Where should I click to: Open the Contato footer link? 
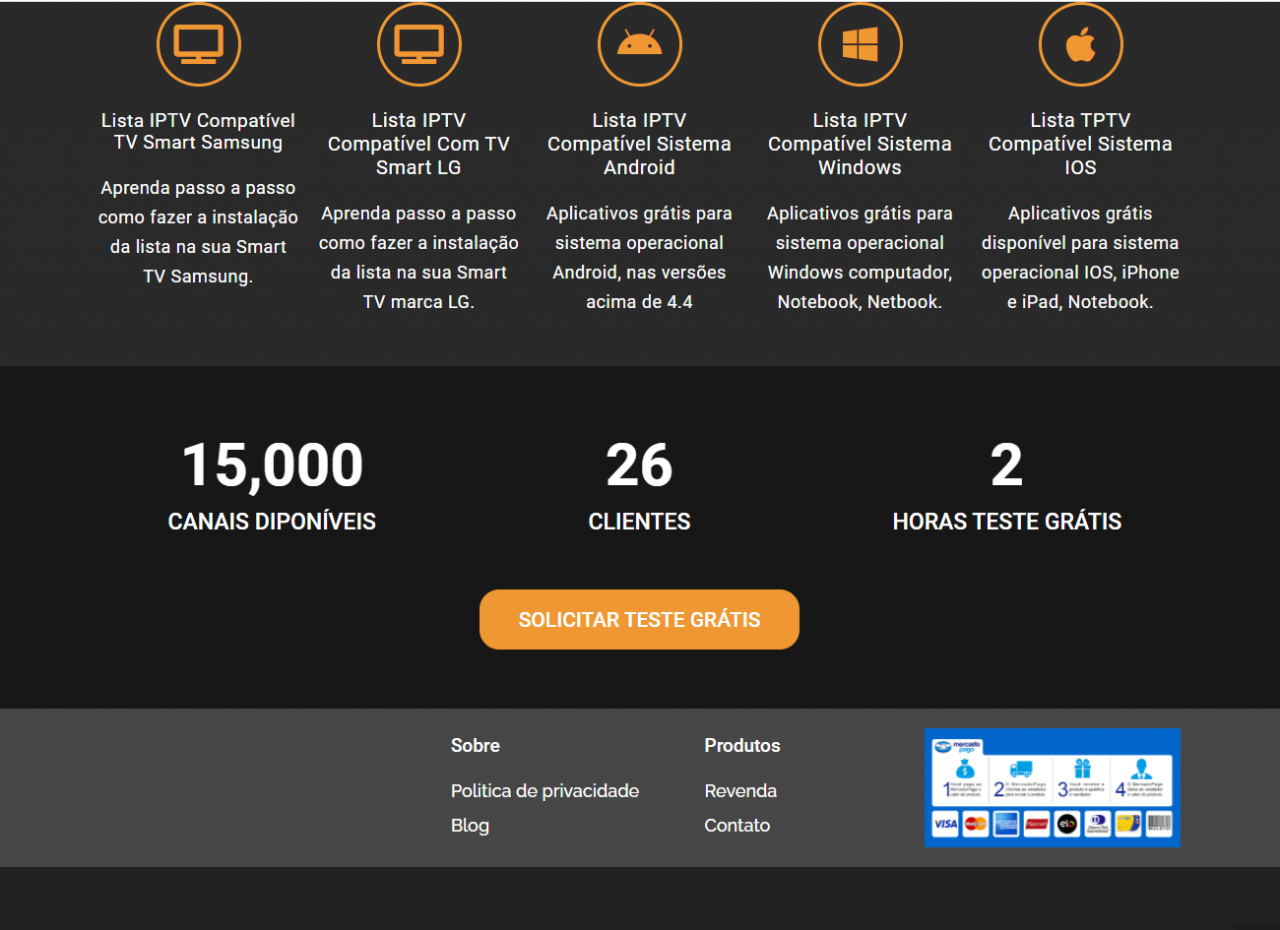click(x=737, y=825)
